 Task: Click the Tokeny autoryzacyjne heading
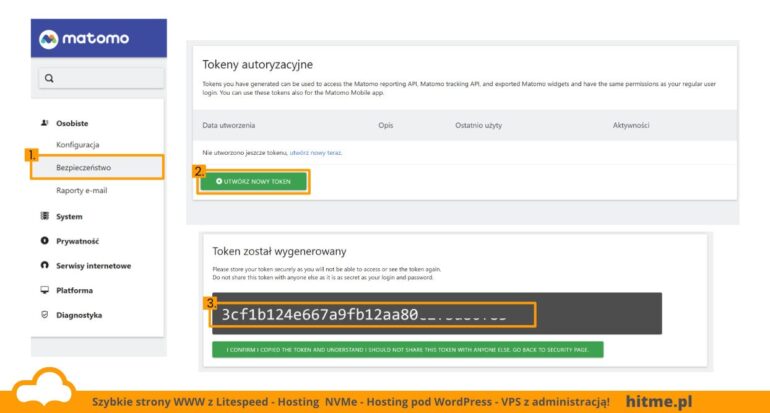(257, 64)
